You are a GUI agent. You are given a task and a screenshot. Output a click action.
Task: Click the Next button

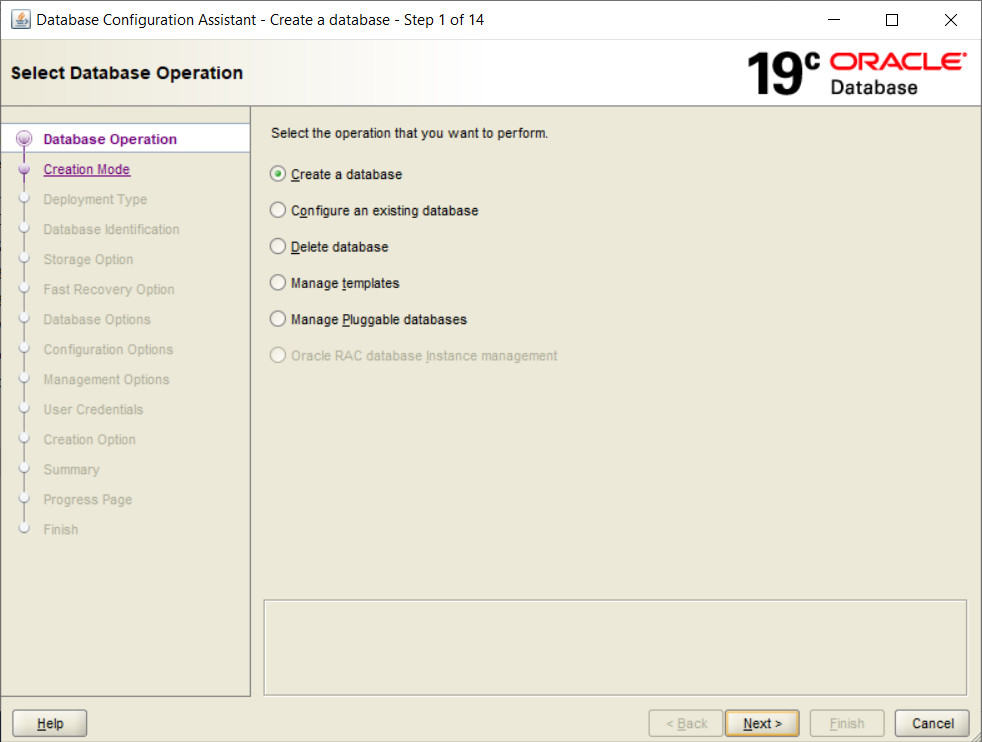tap(762, 724)
